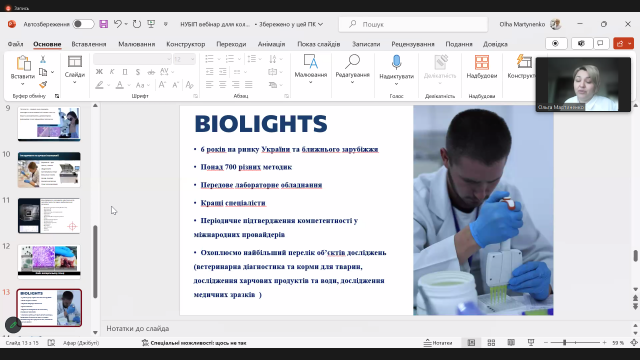Start slideshow from status bar icon

point(531,343)
